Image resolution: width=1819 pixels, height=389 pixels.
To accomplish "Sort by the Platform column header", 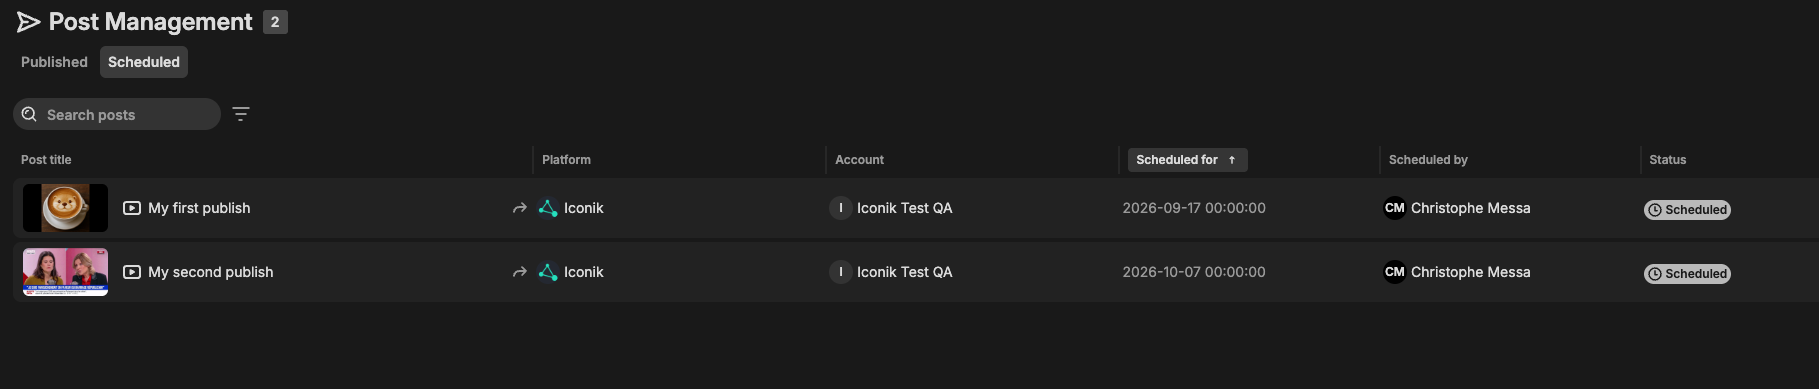I will [x=566, y=160].
